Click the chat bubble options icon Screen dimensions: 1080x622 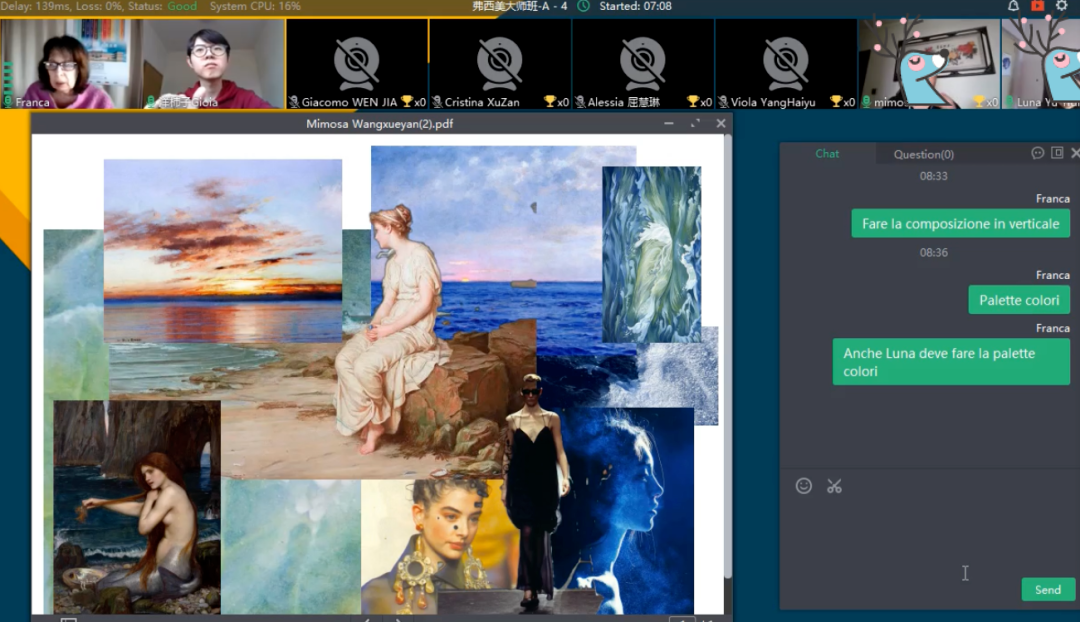pyautogui.click(x=1037, y=153)
